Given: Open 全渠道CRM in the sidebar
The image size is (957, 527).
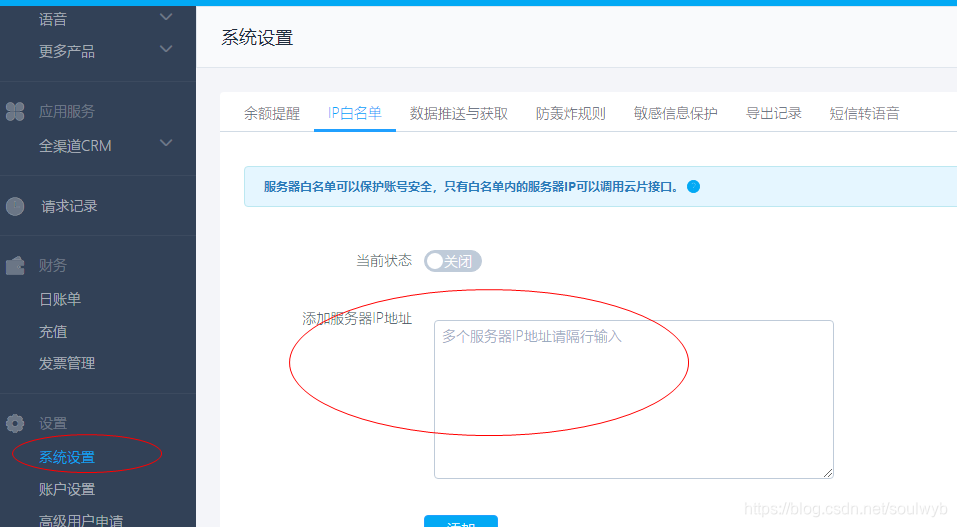Looking at the screenshot, I should coord(75,146).
